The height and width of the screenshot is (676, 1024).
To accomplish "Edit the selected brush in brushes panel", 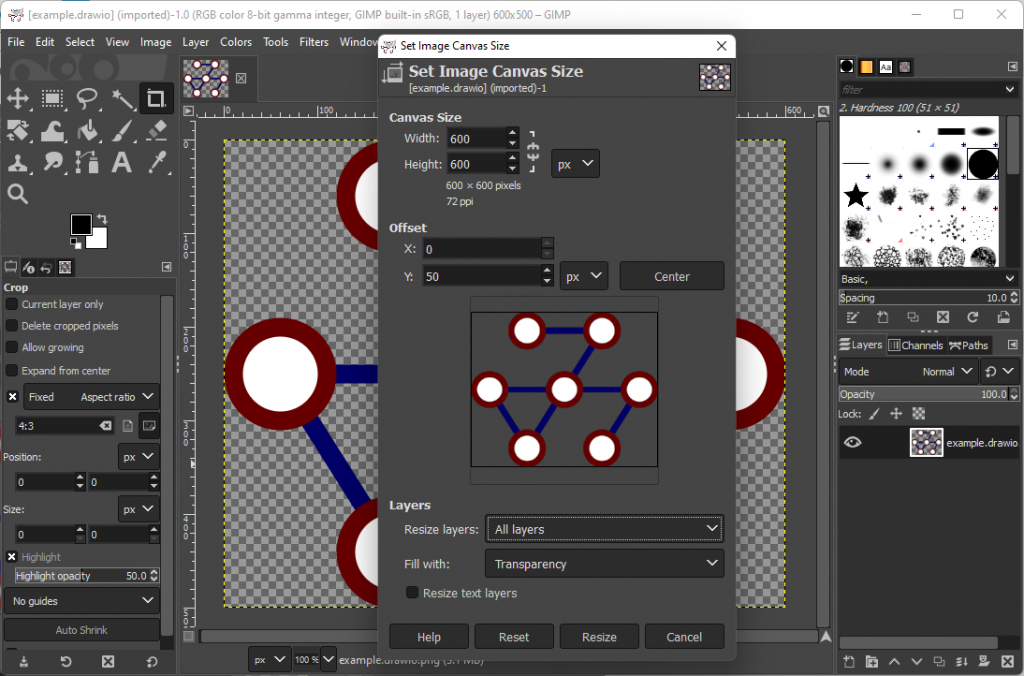I will [852, 317].
